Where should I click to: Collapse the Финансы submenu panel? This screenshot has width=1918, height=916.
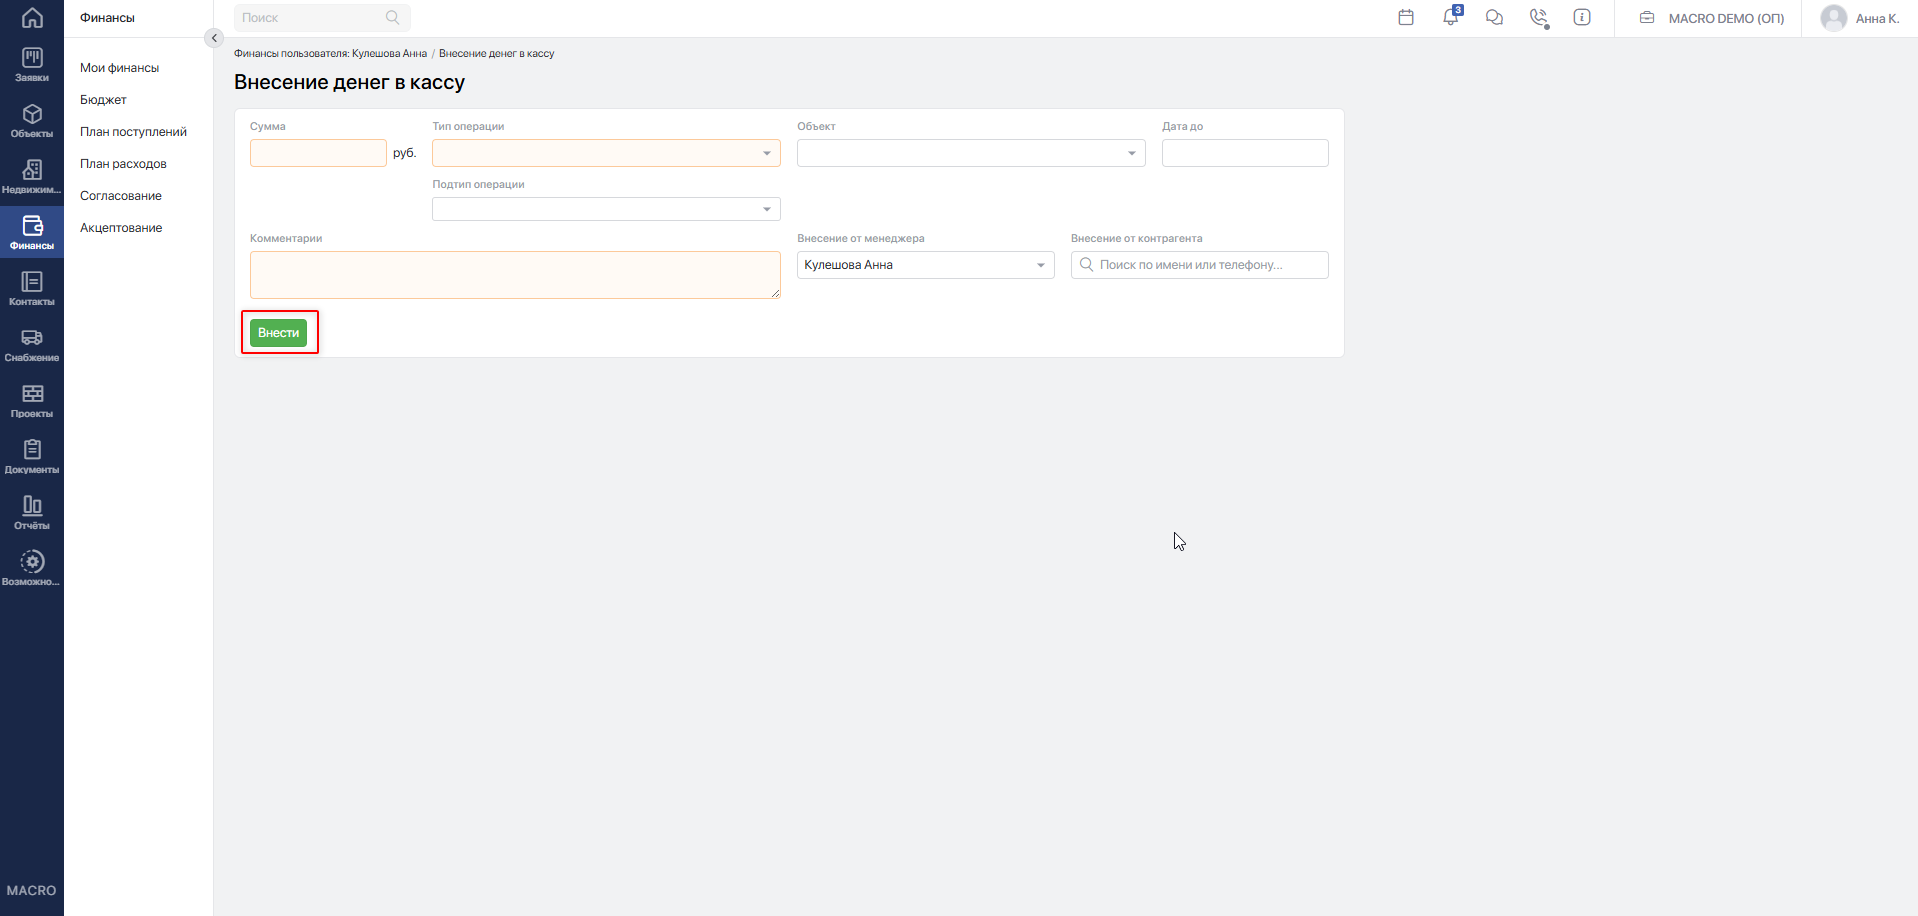(x=214, y=38)
